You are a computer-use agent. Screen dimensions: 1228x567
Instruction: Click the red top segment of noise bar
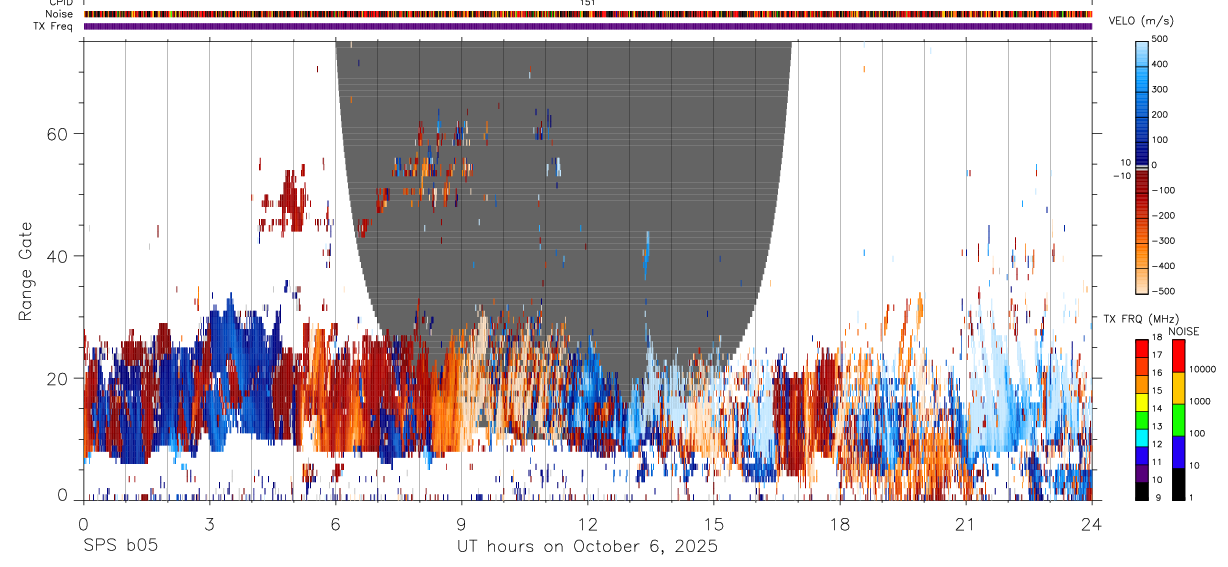(1178, 356)
